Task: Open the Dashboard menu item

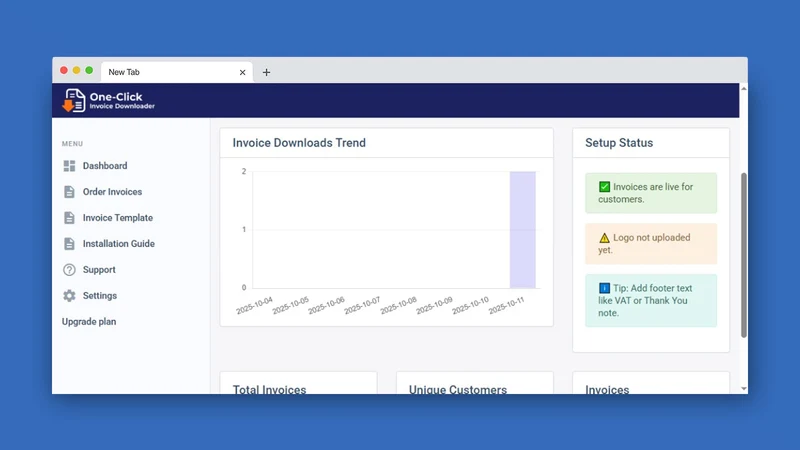Action: tap(105, 166)
